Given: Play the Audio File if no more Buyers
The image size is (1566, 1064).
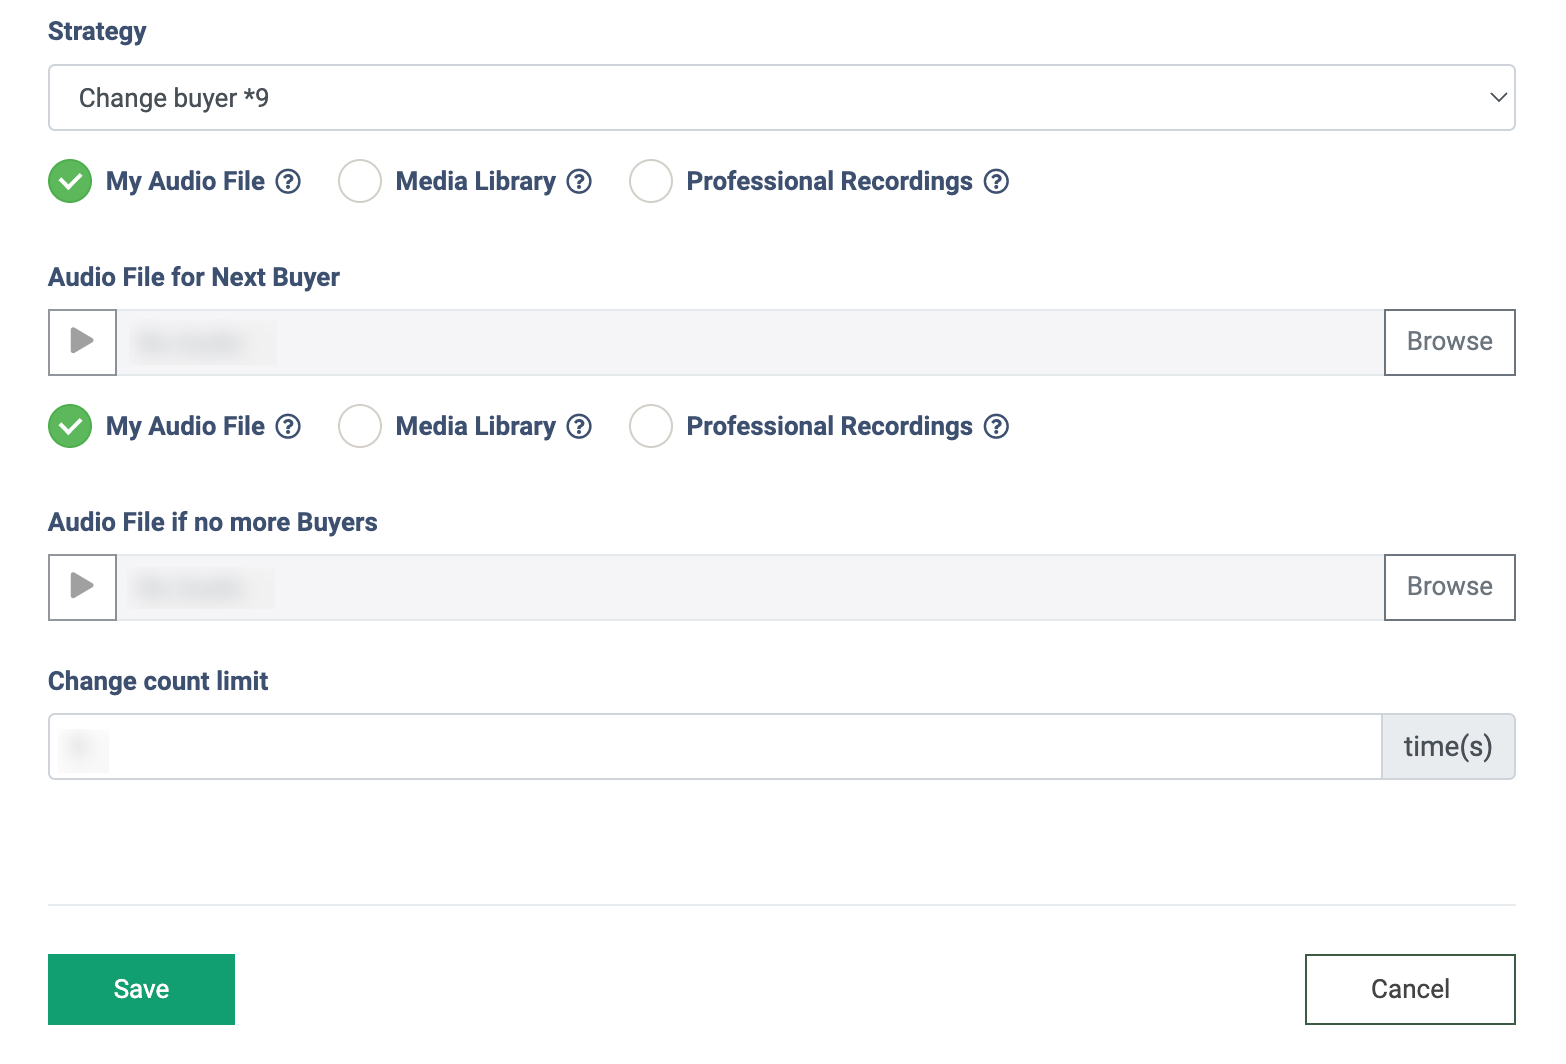Looking at the screenshot, I should click(82, 587).
